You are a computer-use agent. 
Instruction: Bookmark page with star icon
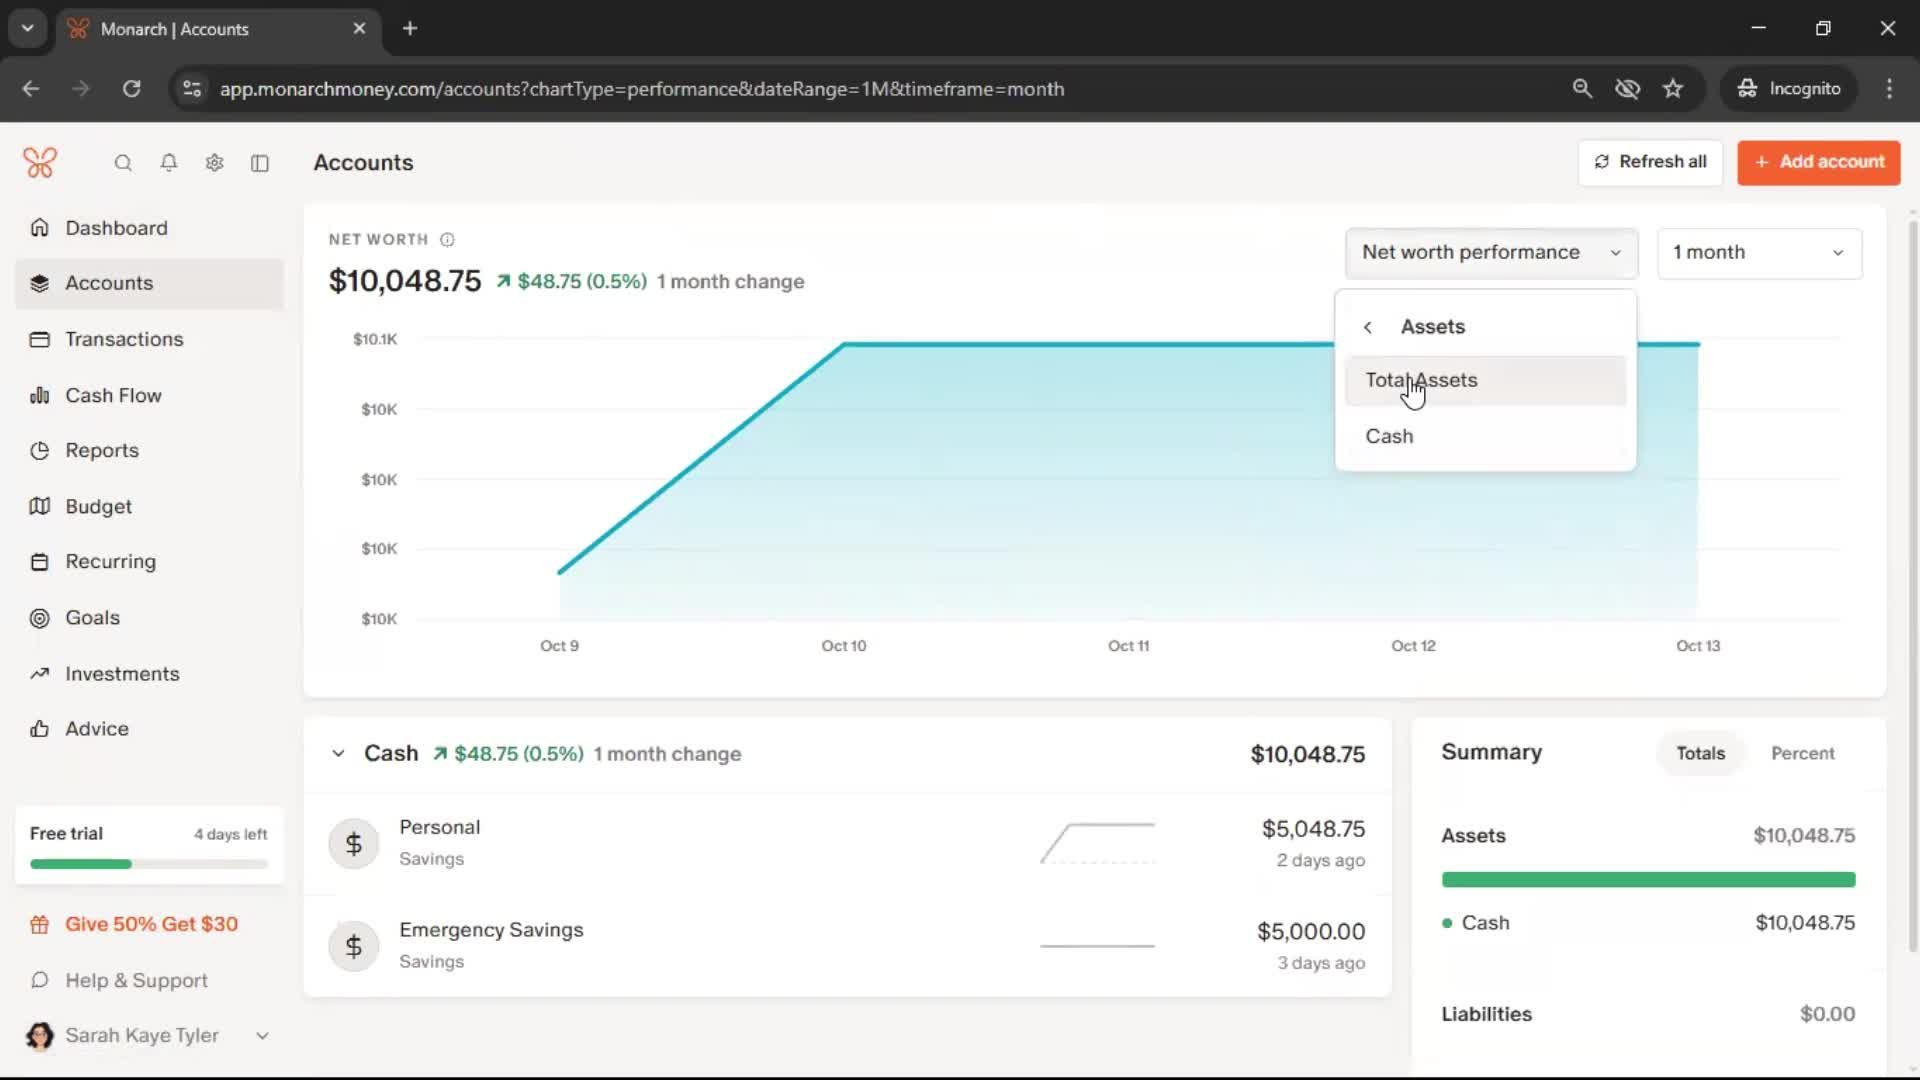pos(1673,89)
